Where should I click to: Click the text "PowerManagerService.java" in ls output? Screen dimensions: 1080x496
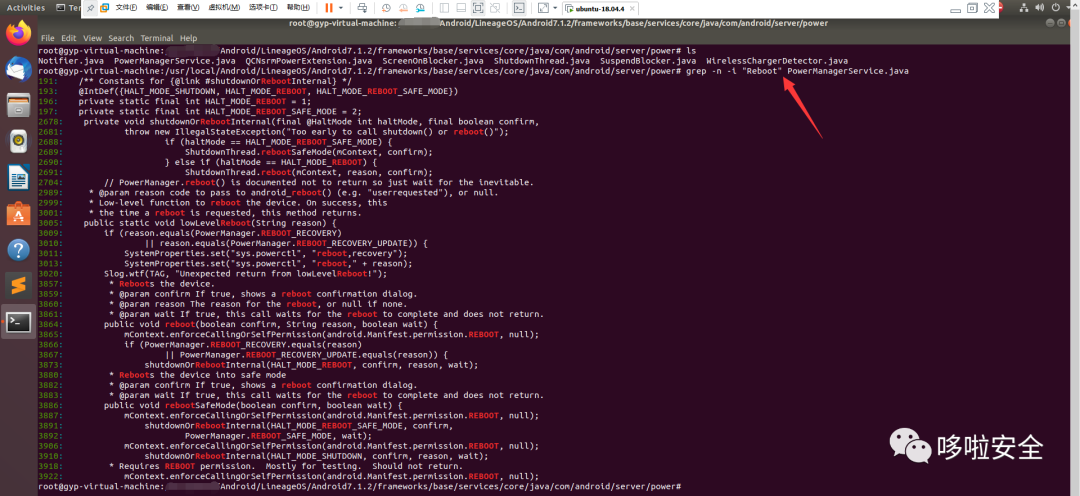[174, 61]
